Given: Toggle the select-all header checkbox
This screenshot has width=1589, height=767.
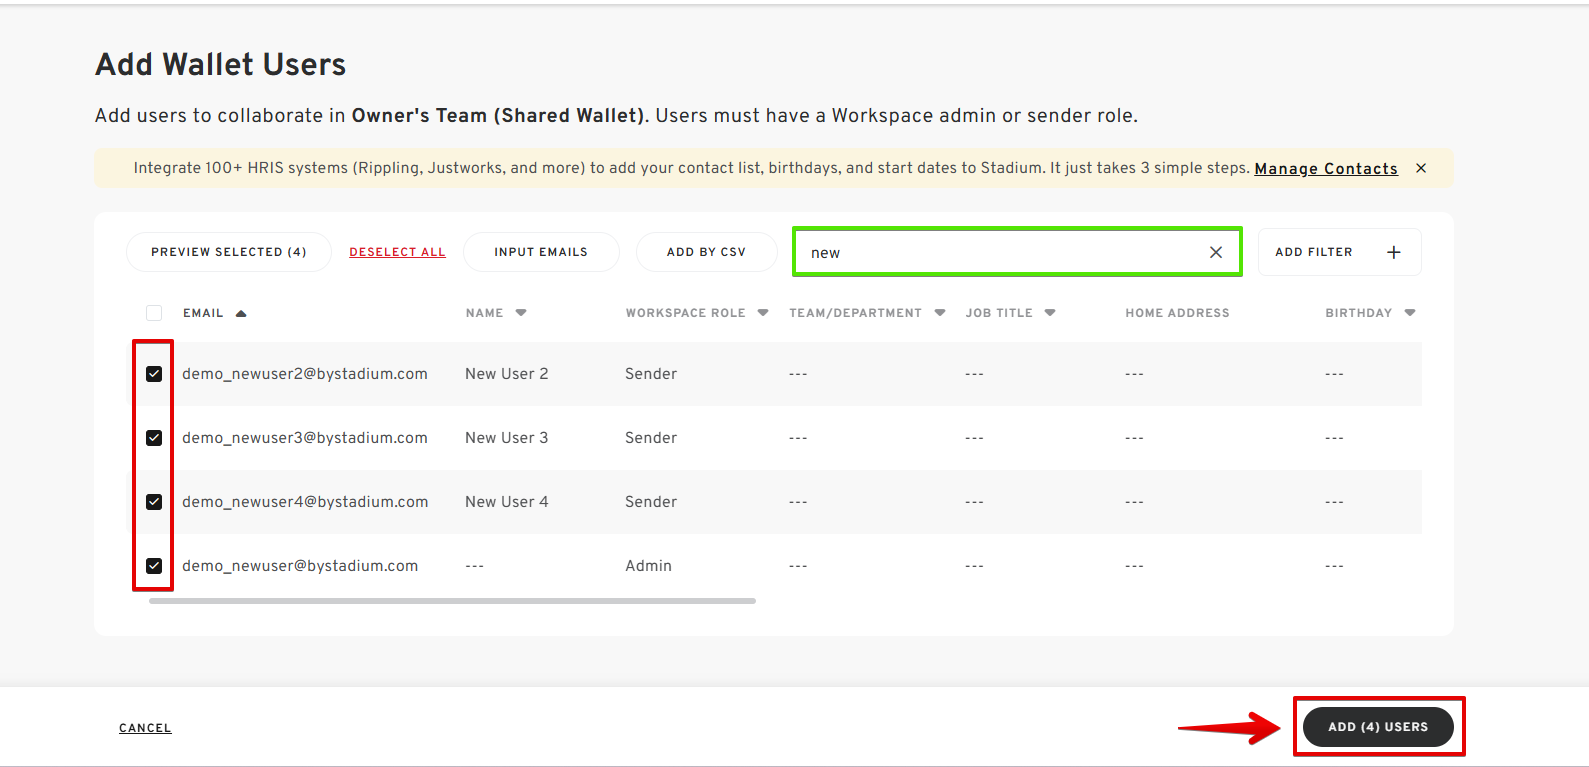Looking at the screenshot, I should click(x=154, y=313).
